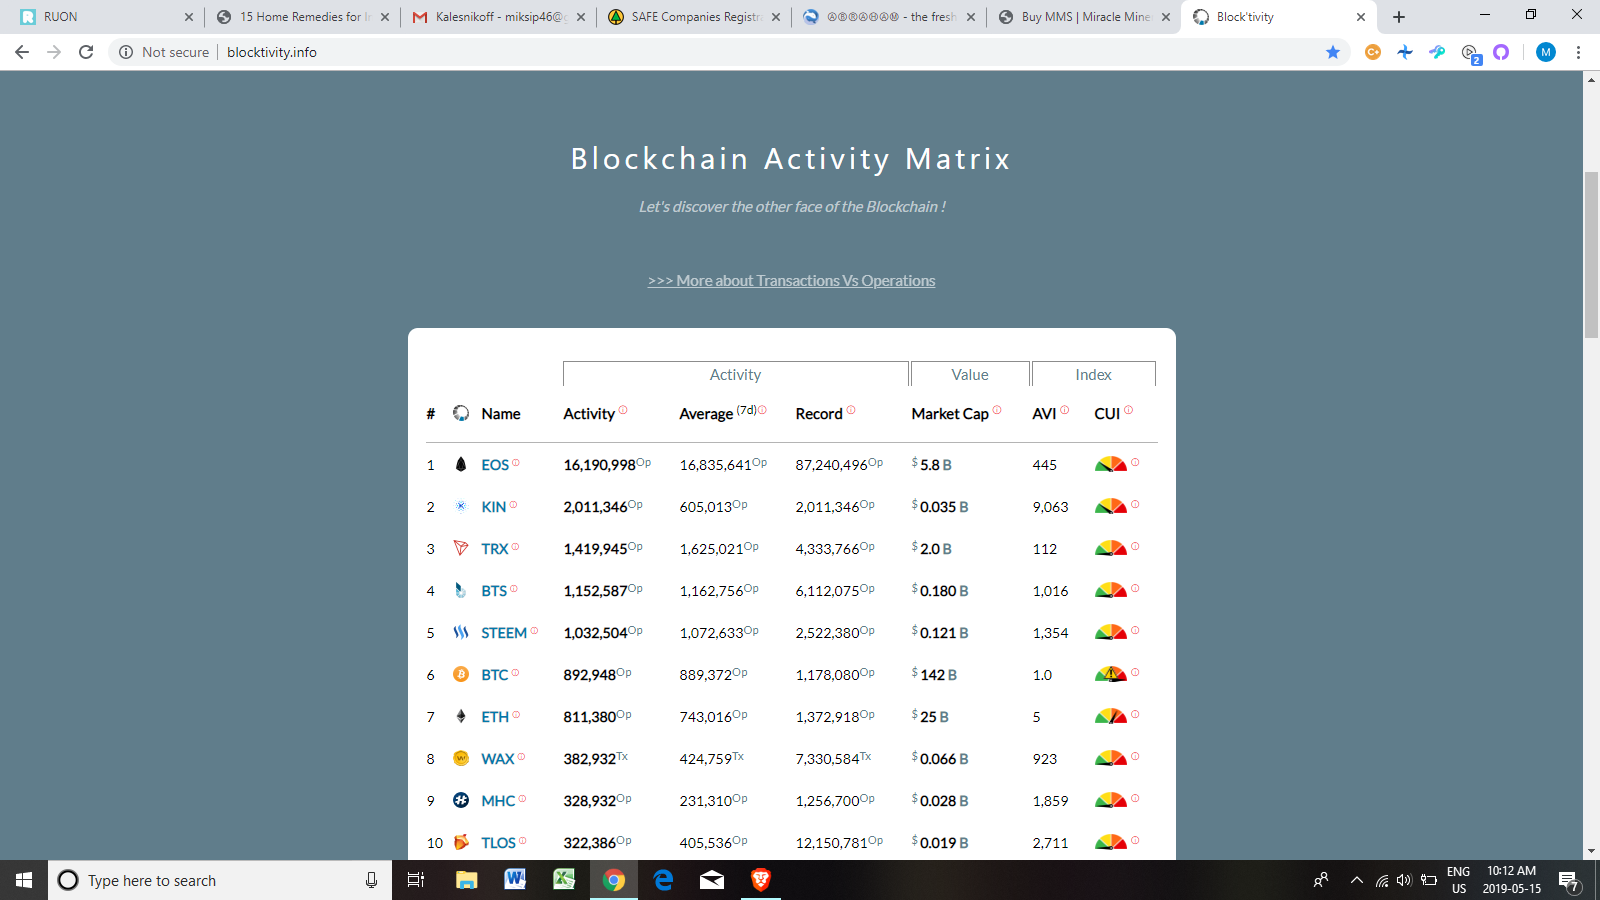This screenshot has height=900, width=1600.
Task: Select the TRON logo in row 3
Action: click(x=461, y=548)
